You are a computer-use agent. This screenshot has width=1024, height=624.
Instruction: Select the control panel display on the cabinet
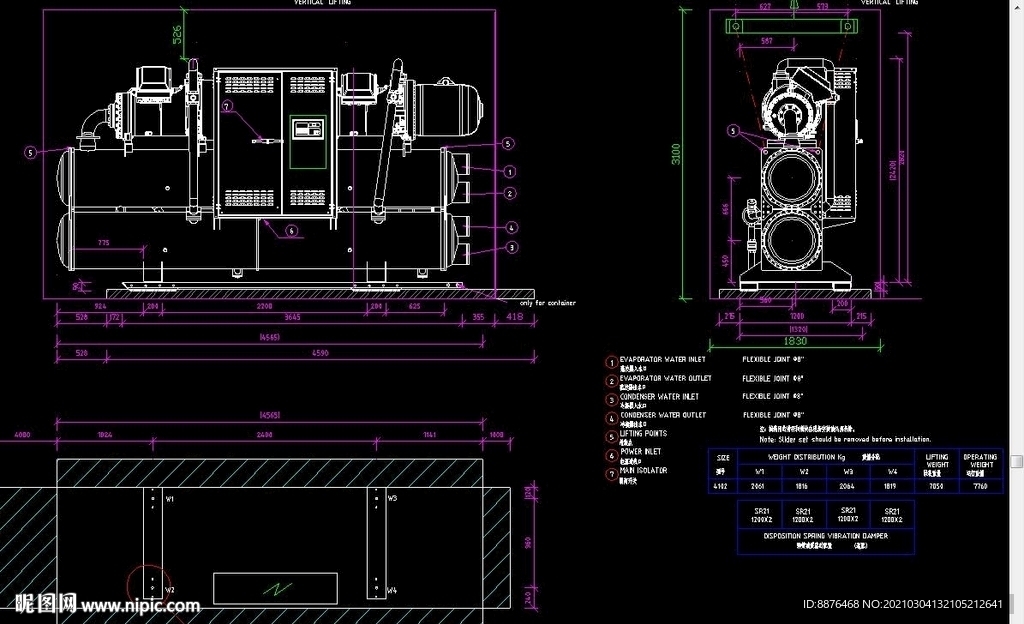click(x=308, y=129)
